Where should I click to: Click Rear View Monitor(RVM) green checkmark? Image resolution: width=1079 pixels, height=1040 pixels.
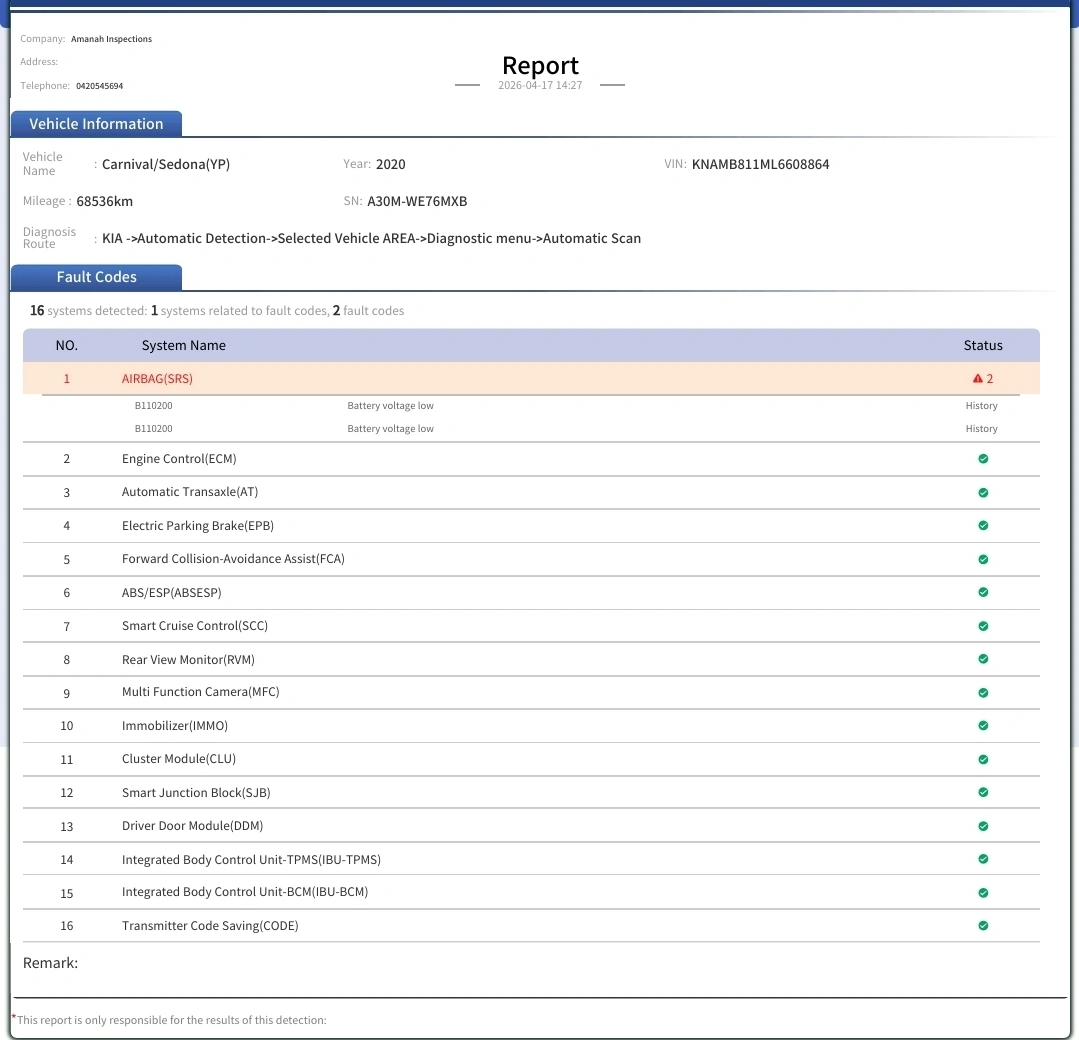983,659
